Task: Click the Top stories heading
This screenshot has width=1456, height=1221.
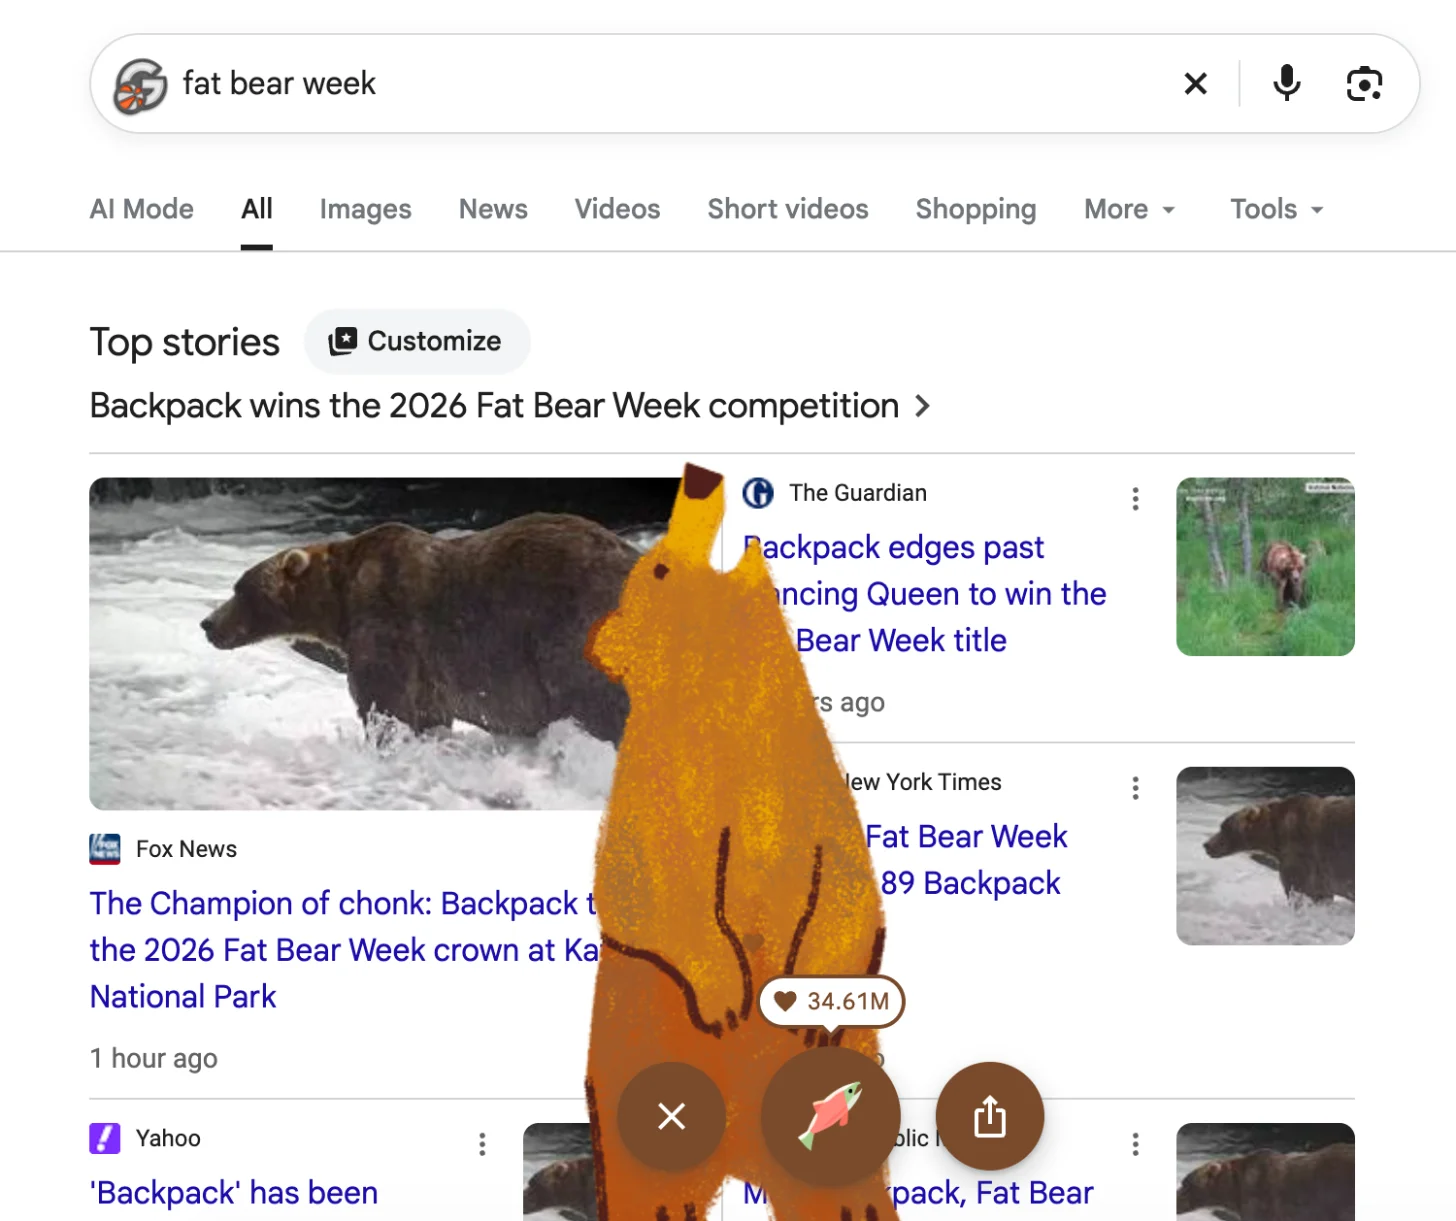Action: 185,342
